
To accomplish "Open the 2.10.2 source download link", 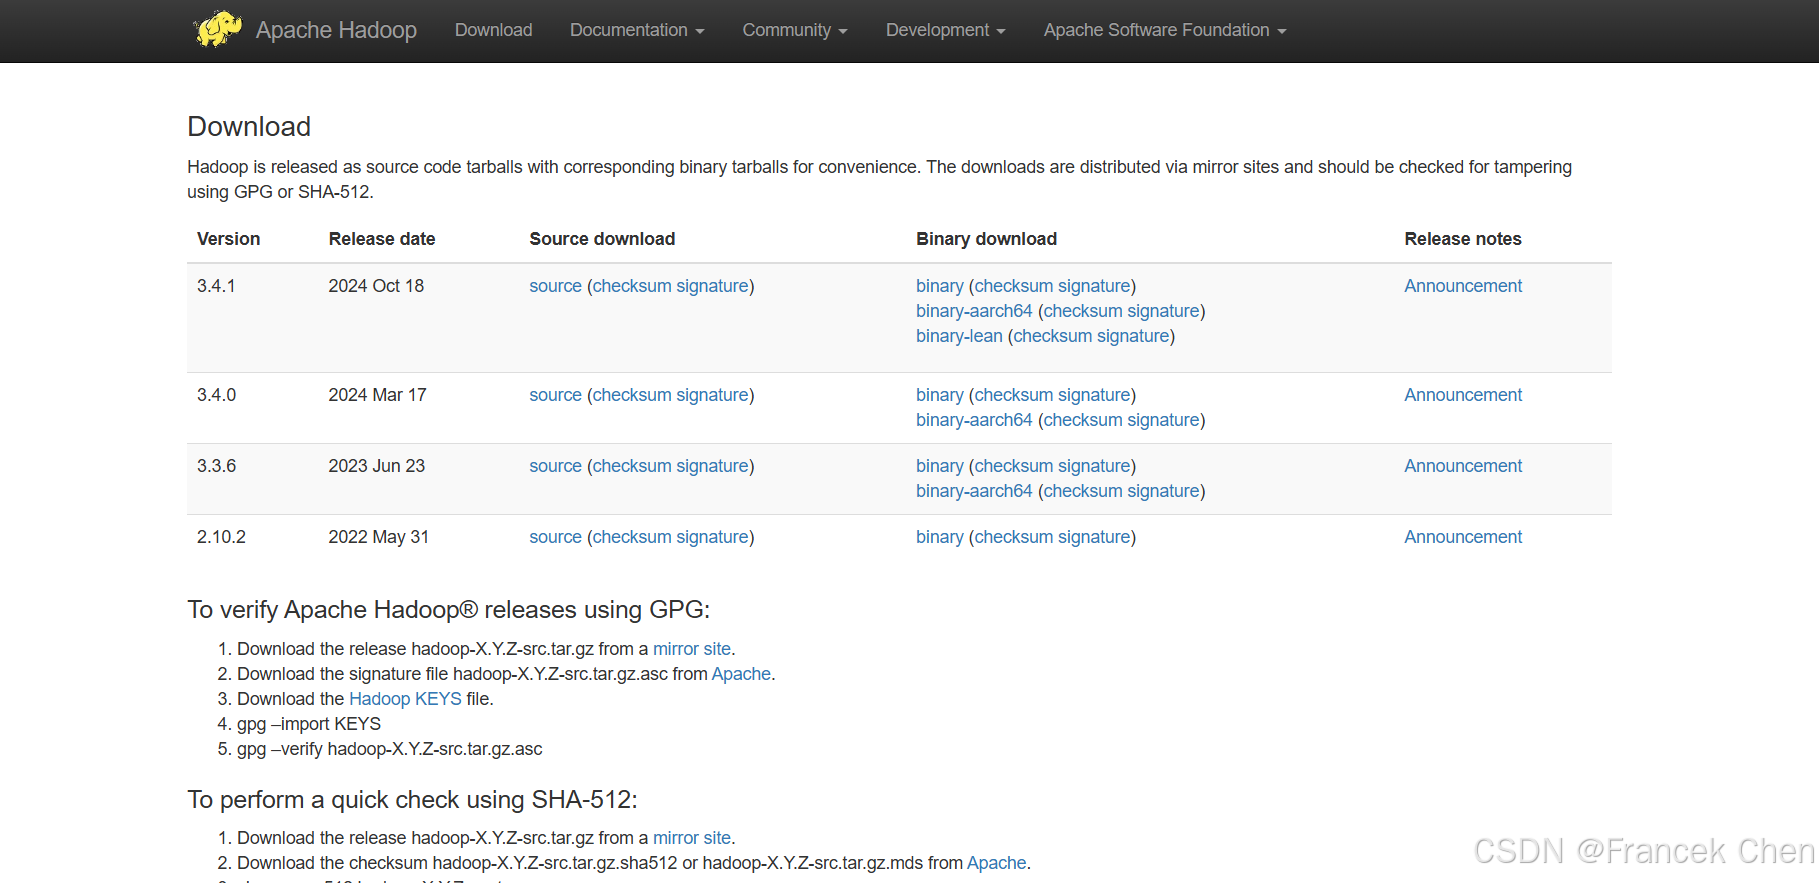I will pos(555,537).
